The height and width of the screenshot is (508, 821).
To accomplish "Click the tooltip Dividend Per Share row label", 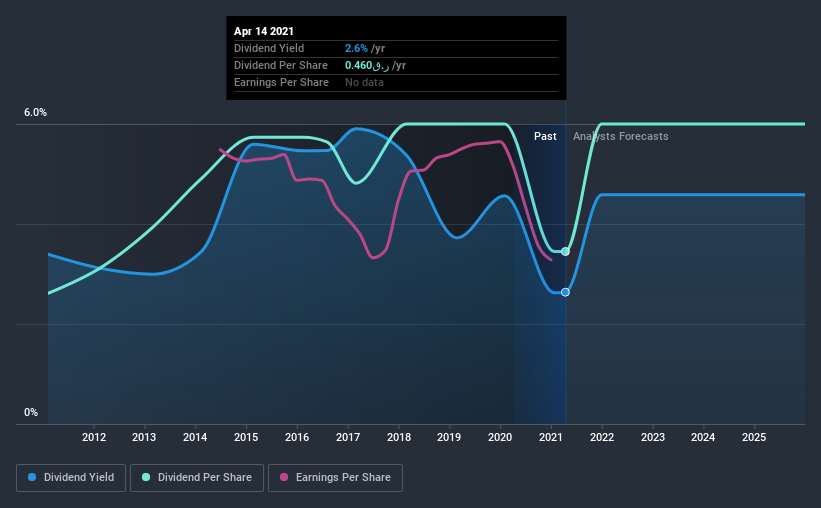I will [281, 65].
